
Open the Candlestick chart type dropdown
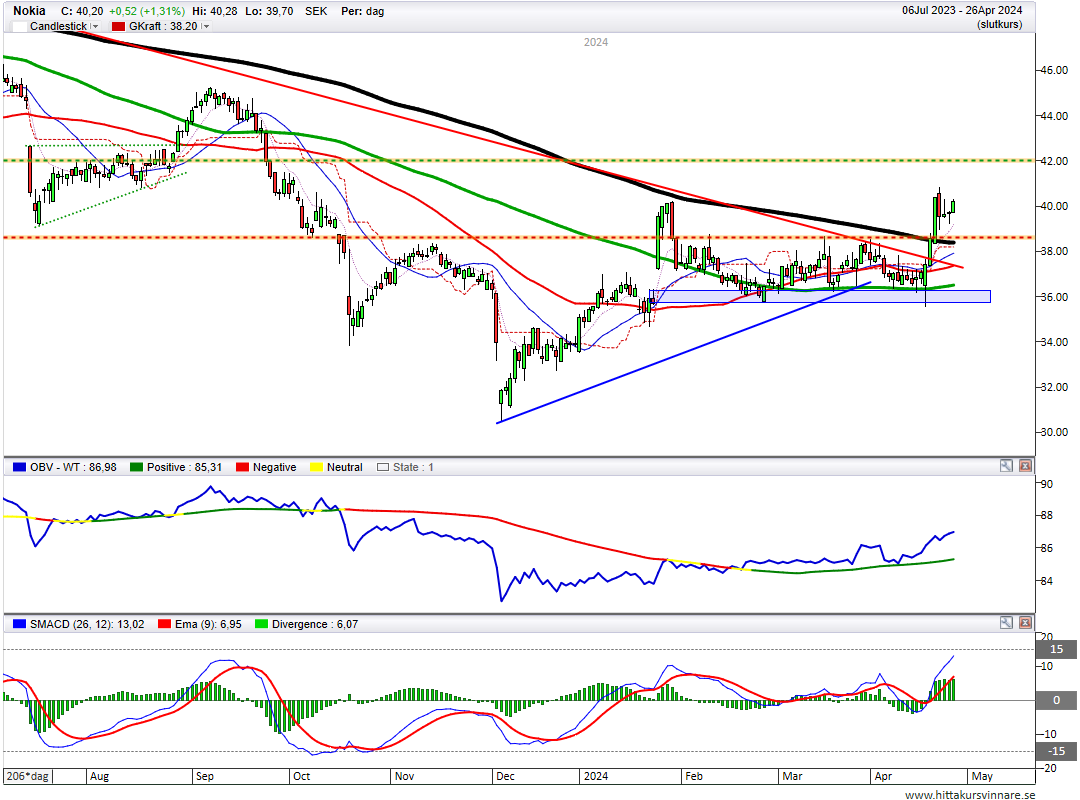pyautogui.click(x=95, y=26)
